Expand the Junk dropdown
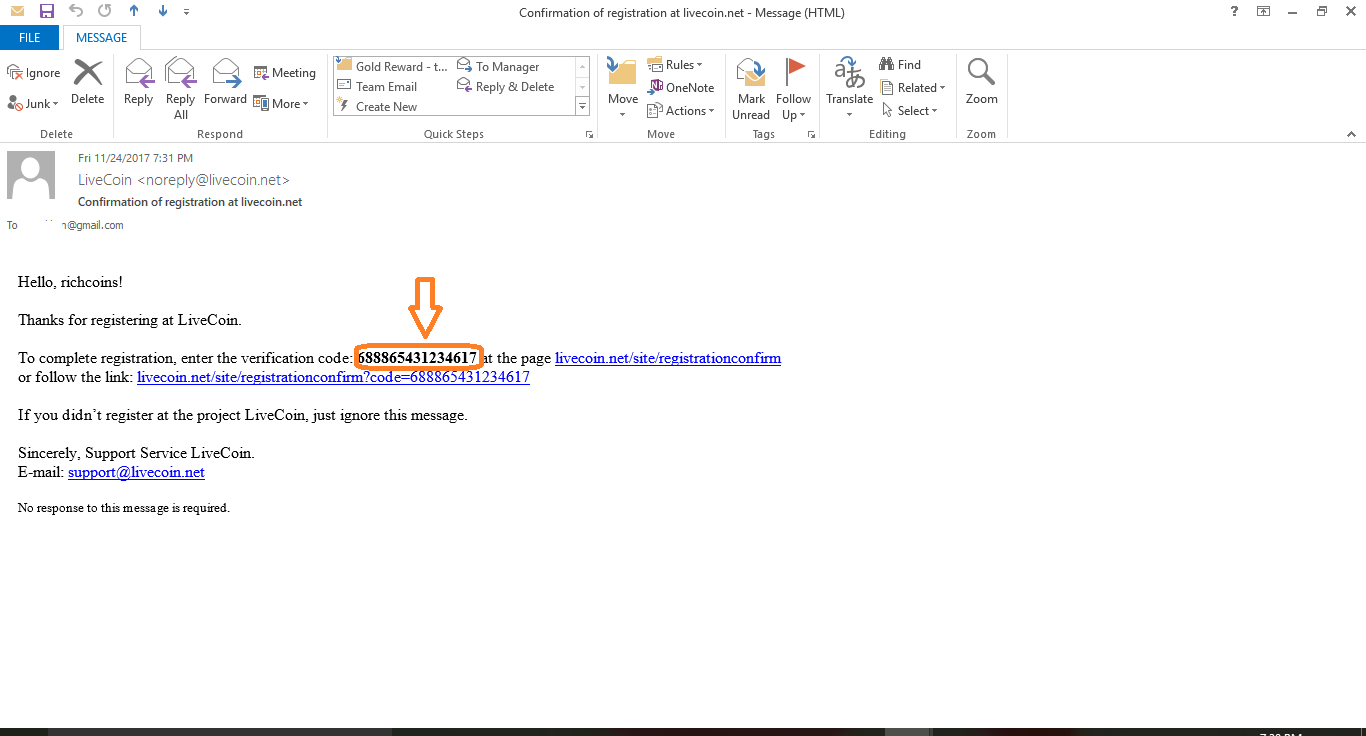Screen dimensions: 1366x736 point(34,104)
